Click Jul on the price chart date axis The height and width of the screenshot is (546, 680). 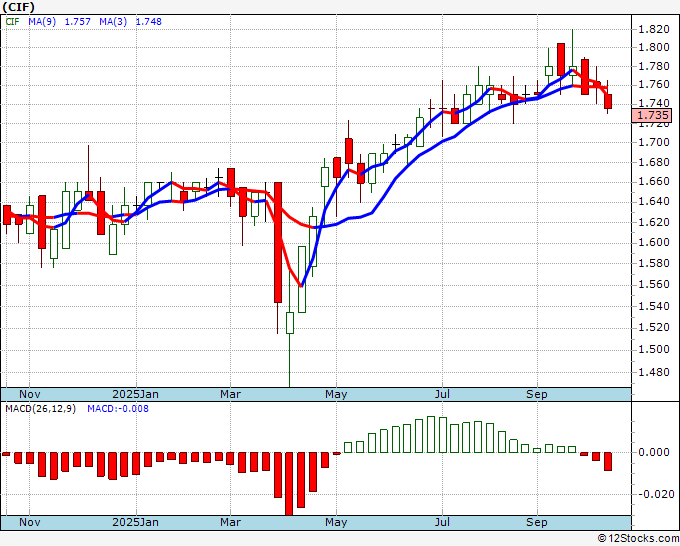[442, 394]
